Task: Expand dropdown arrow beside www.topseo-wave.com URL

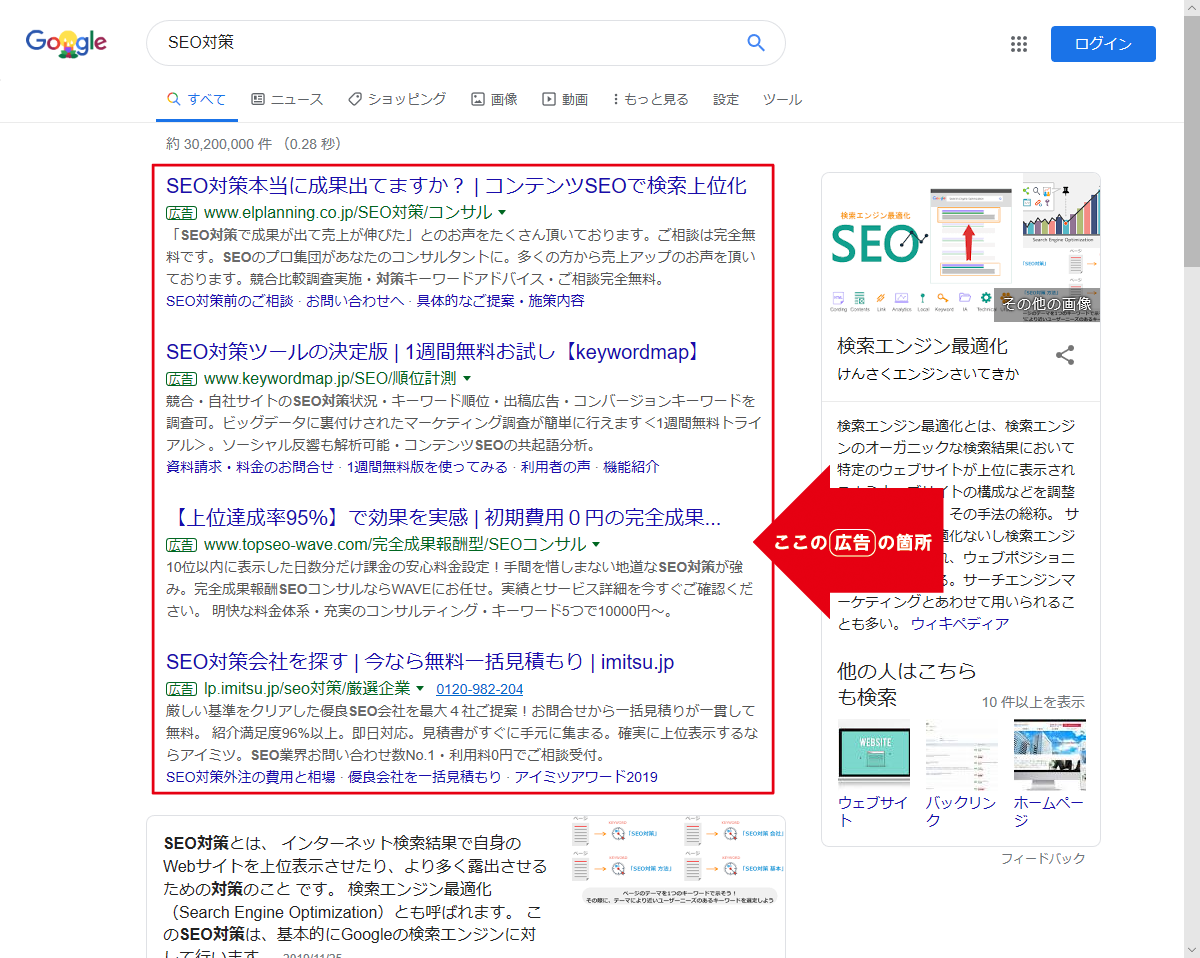Action: point(596,545)
